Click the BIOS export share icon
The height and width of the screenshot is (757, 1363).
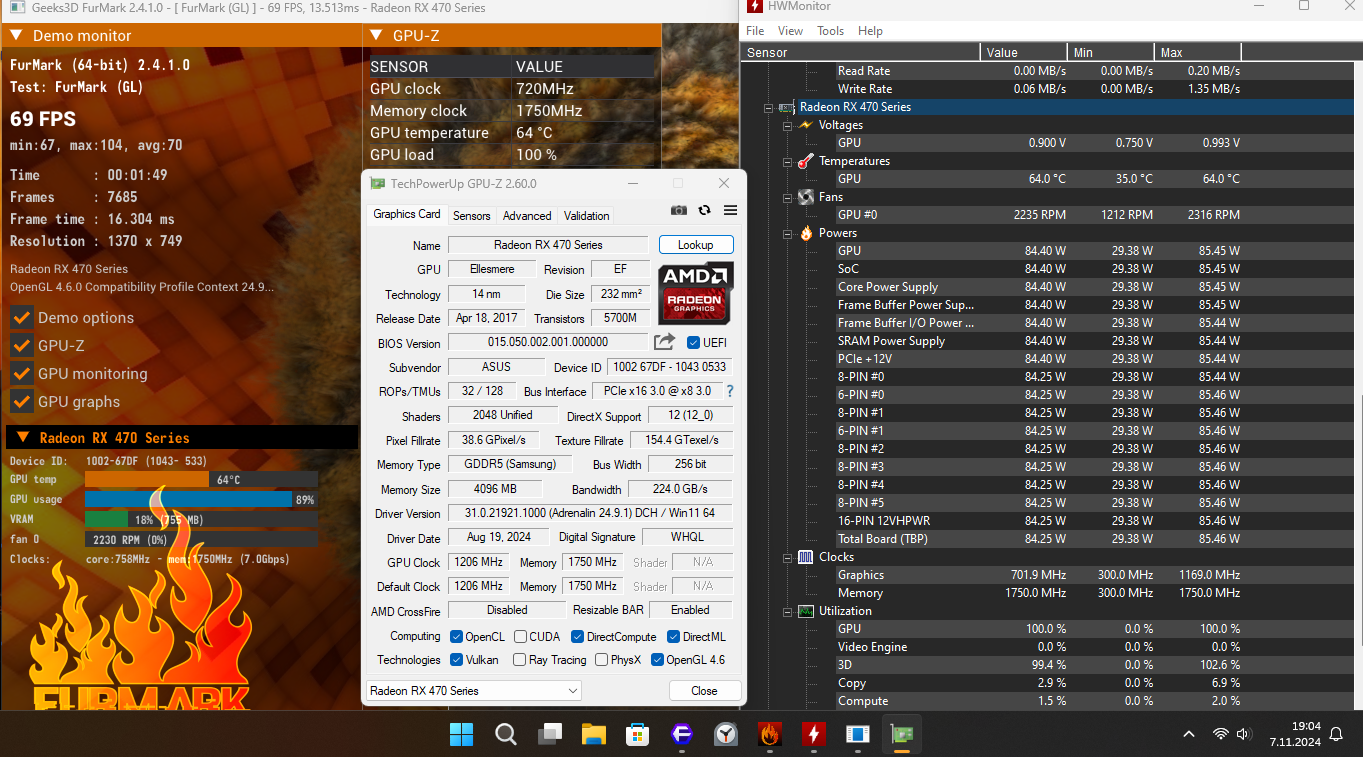[665, 342]
